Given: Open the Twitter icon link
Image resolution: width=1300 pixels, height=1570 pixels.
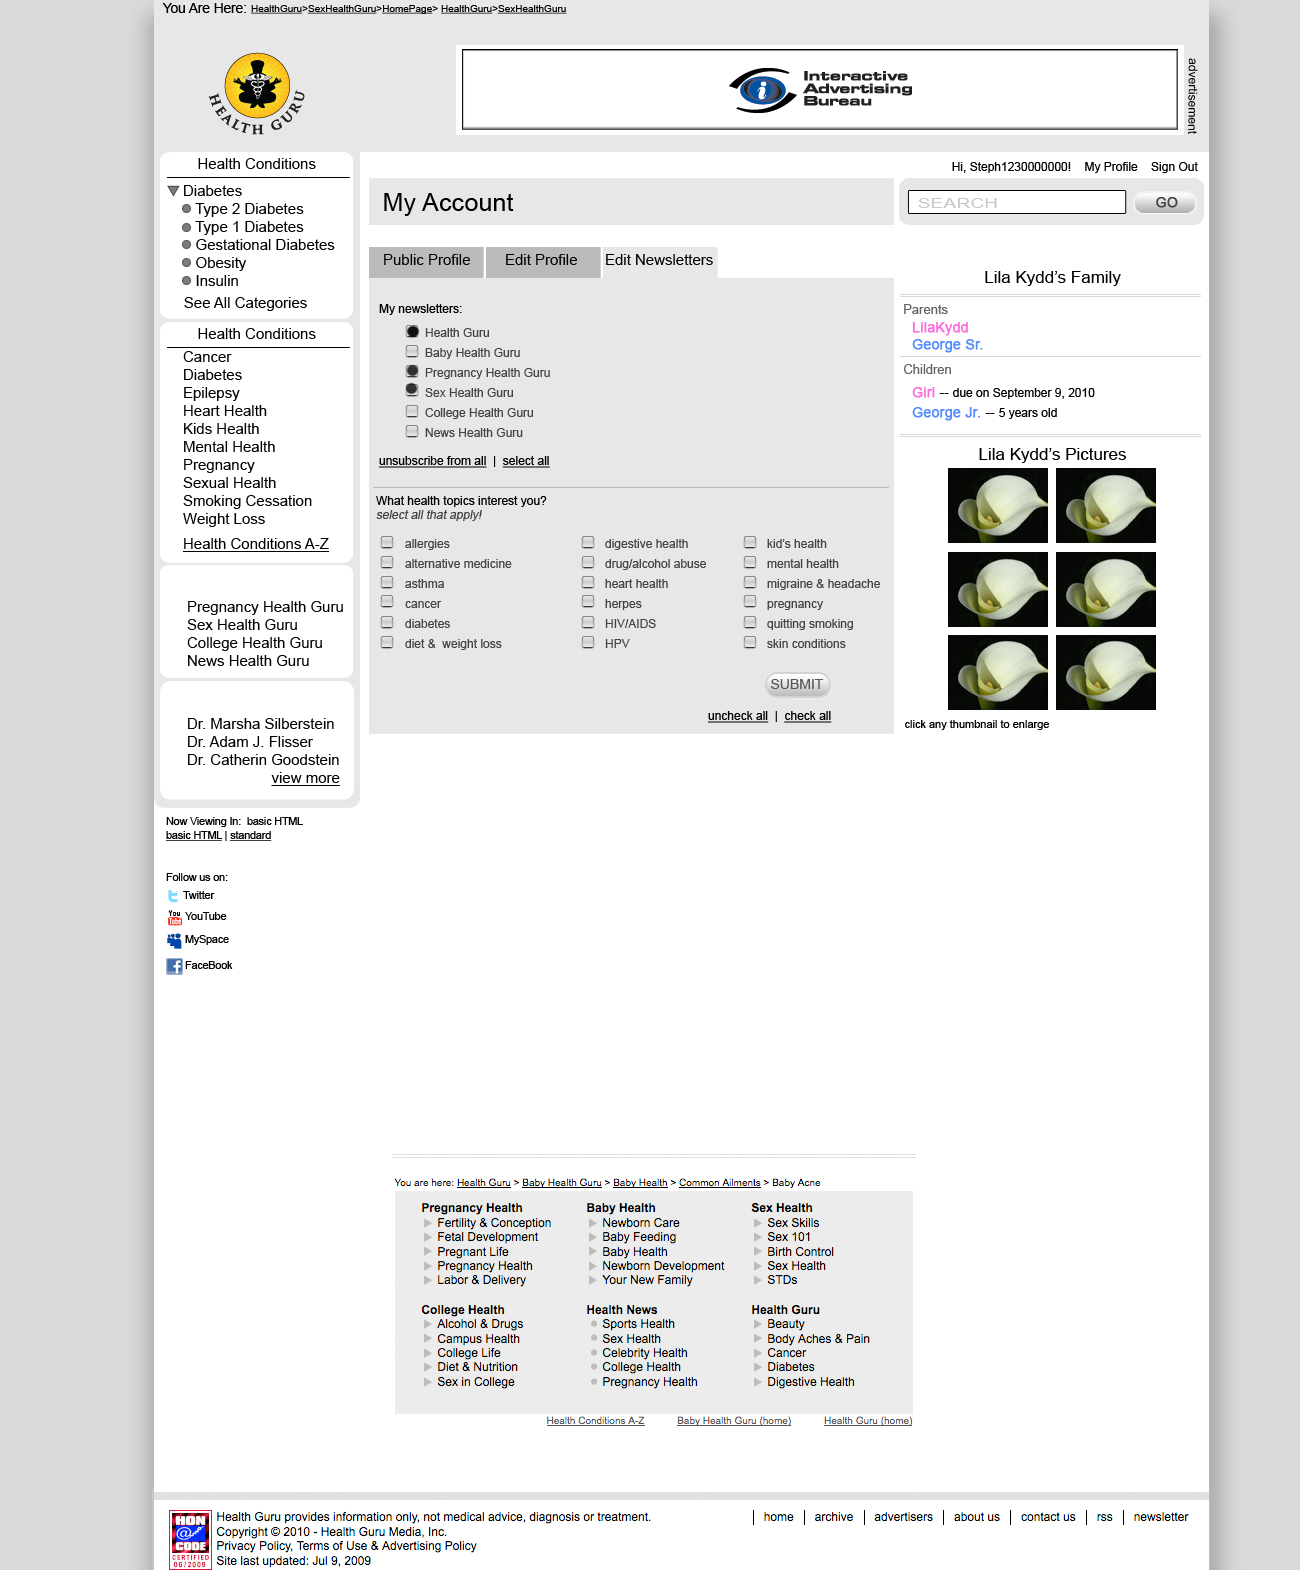Looking at the screenshot, I should point(173,896).
